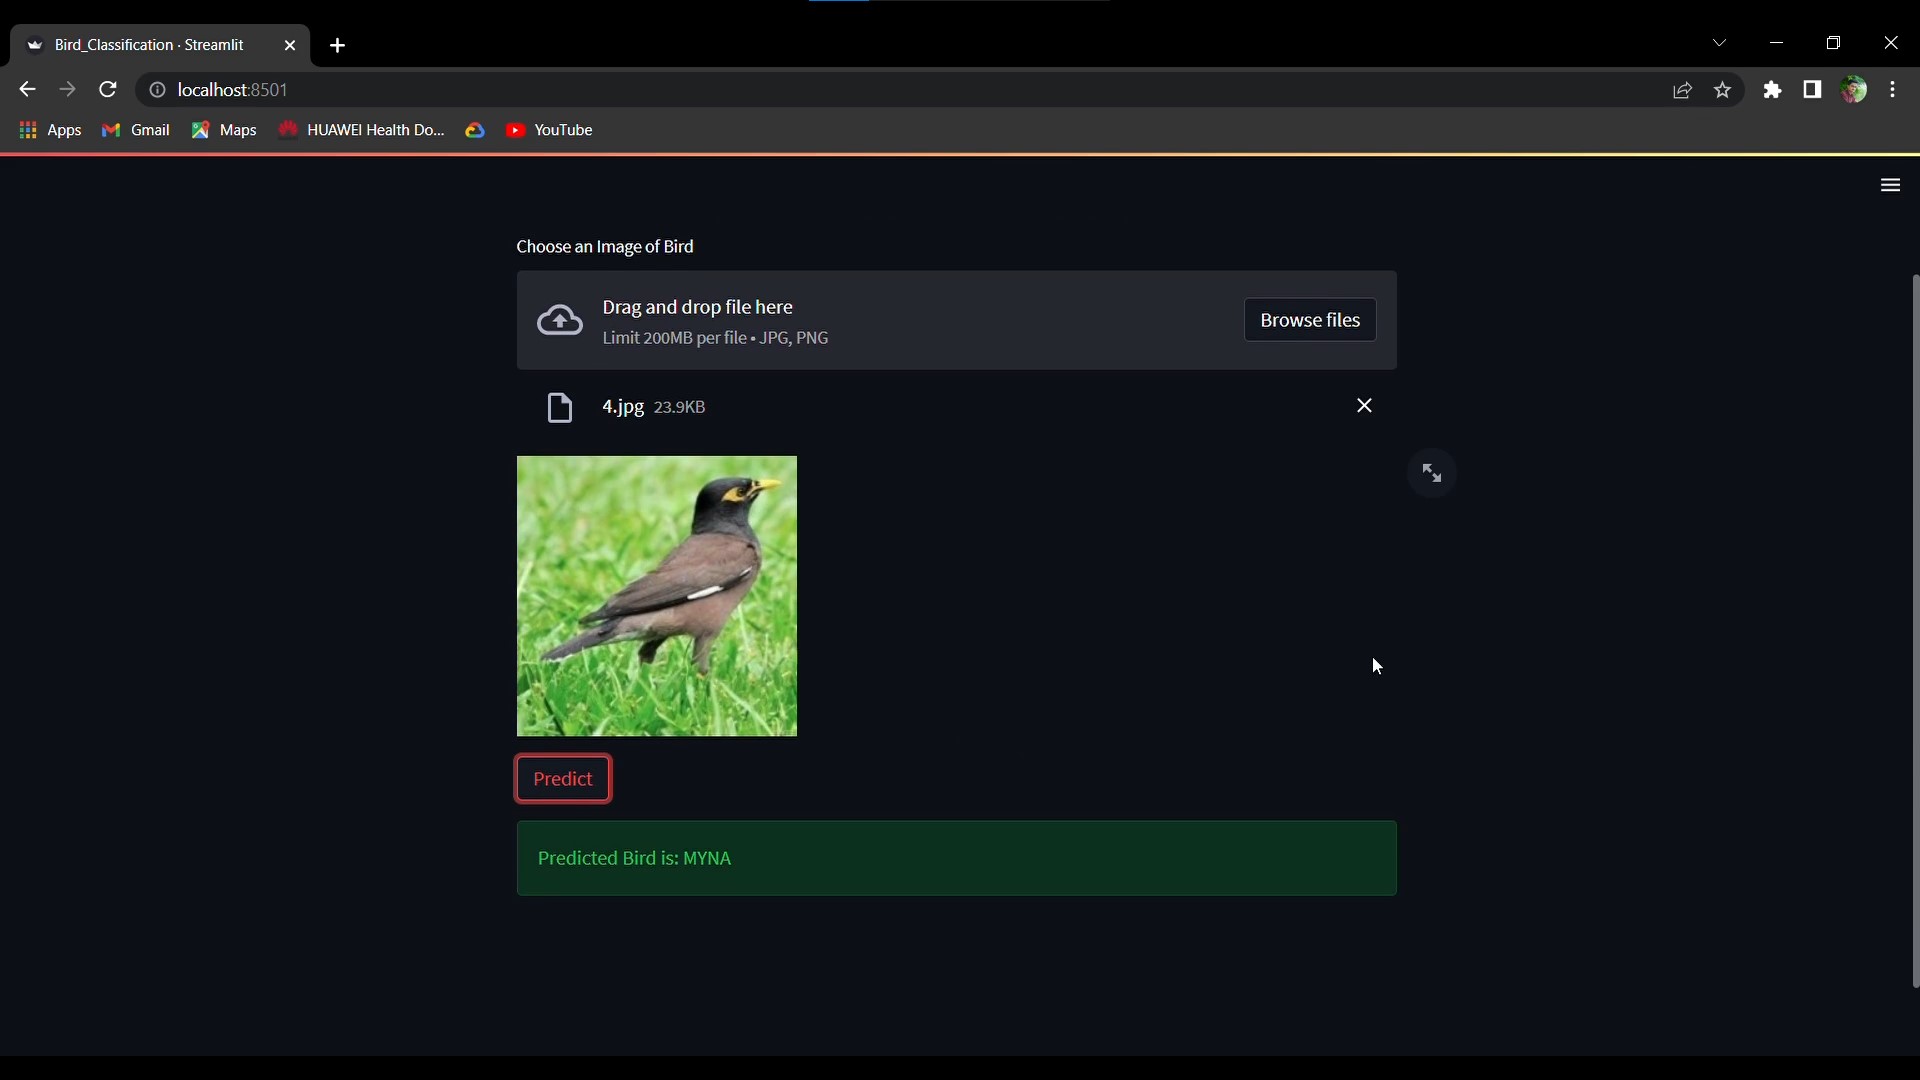Open the YouTube bookmark
The height and width of the screenshot is (1080, 1920).
[x=549, y=129]
